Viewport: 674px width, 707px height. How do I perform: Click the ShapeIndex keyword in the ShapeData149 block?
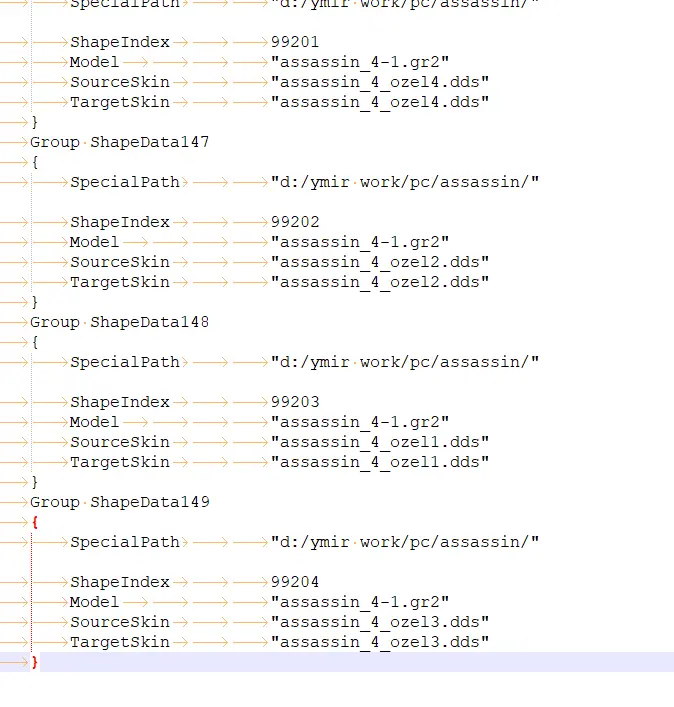120,582
